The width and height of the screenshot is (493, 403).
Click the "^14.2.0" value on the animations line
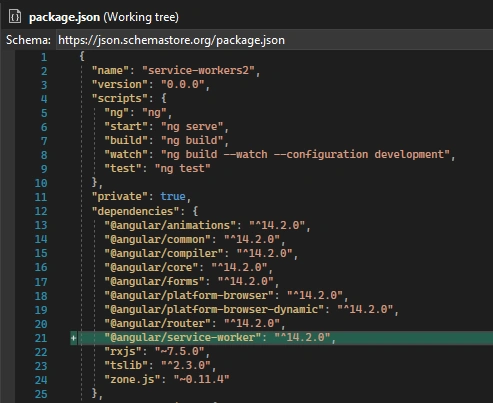click(277, 225)
